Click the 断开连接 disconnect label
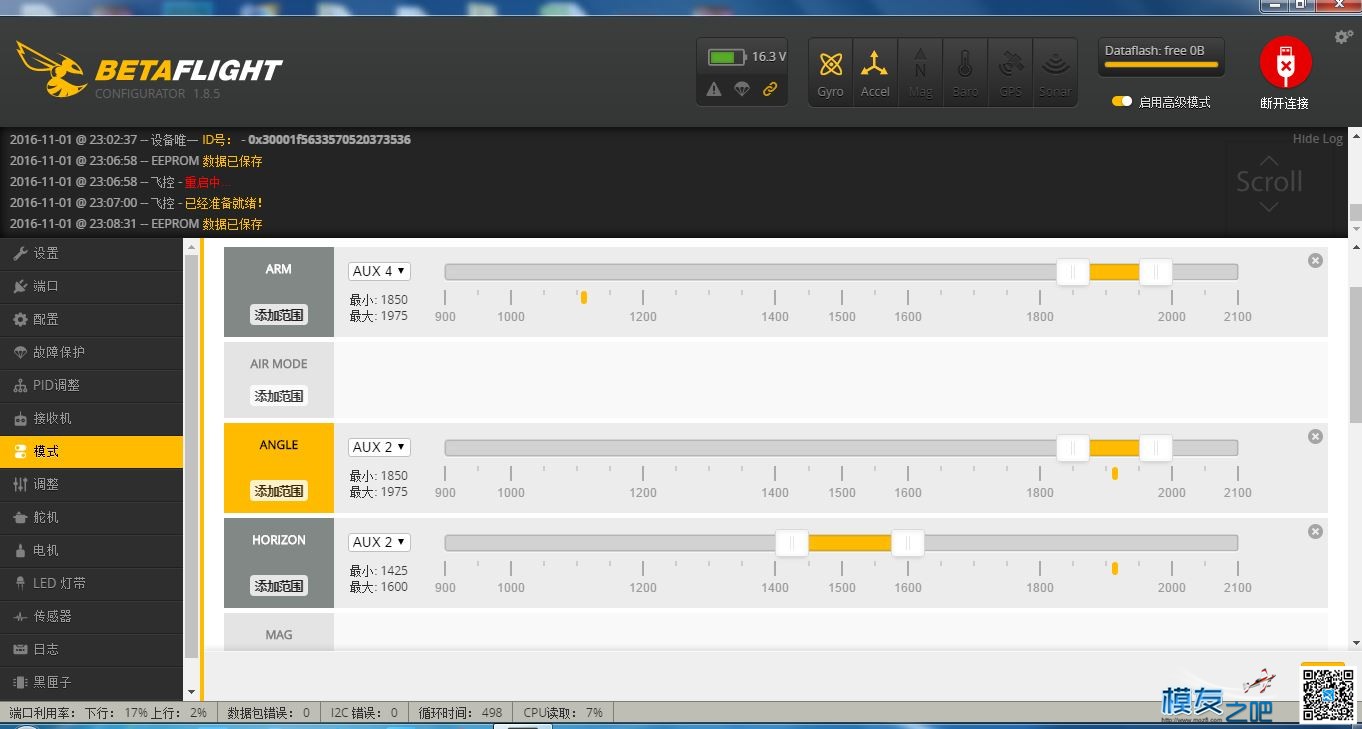This screenshot has height=729, width=1362. [x=1284, y=103]
